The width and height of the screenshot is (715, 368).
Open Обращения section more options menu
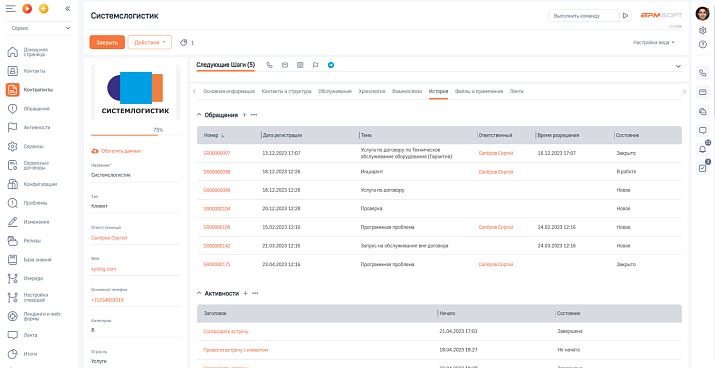click(254, 115)
